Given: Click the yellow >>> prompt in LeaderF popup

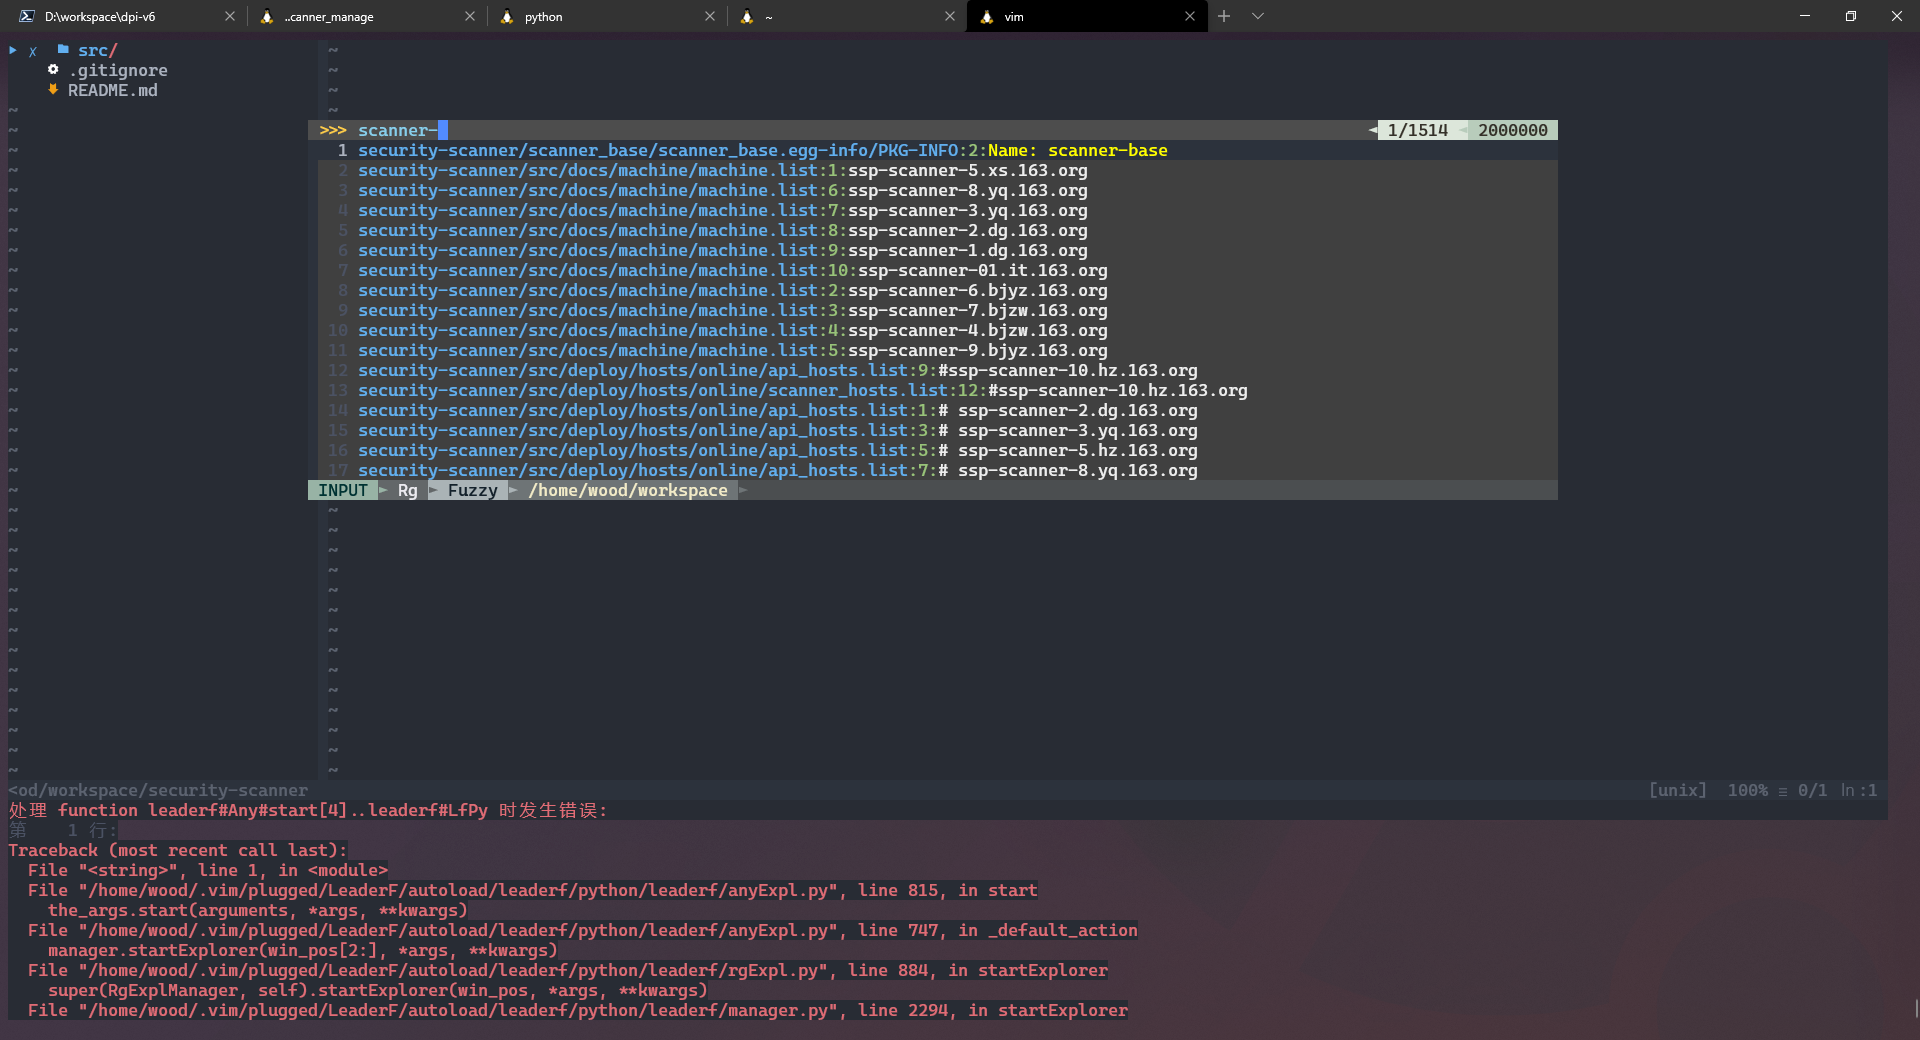Looking at the screenshot, I should tap(331, 130).
